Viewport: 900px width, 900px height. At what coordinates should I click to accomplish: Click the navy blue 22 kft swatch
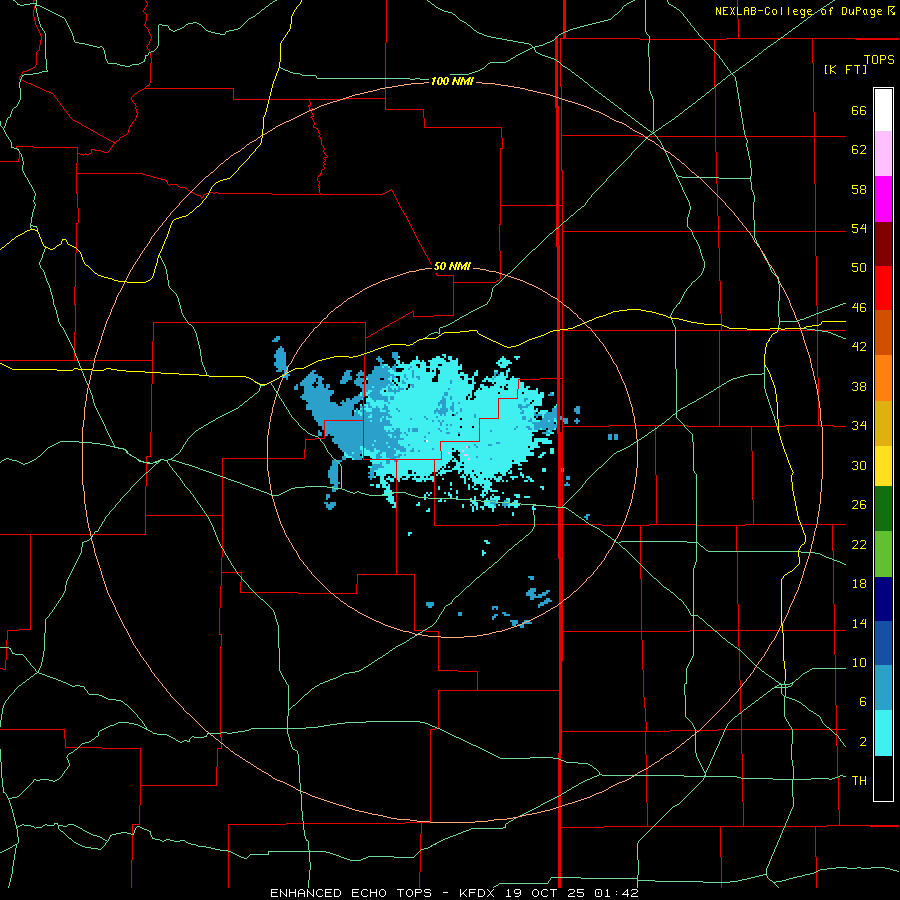tap(883, 599)
